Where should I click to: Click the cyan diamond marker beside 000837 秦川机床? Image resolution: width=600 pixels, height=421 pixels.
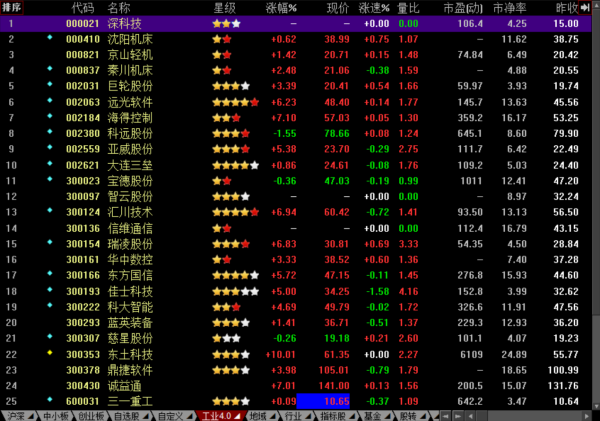coord(50,69)
